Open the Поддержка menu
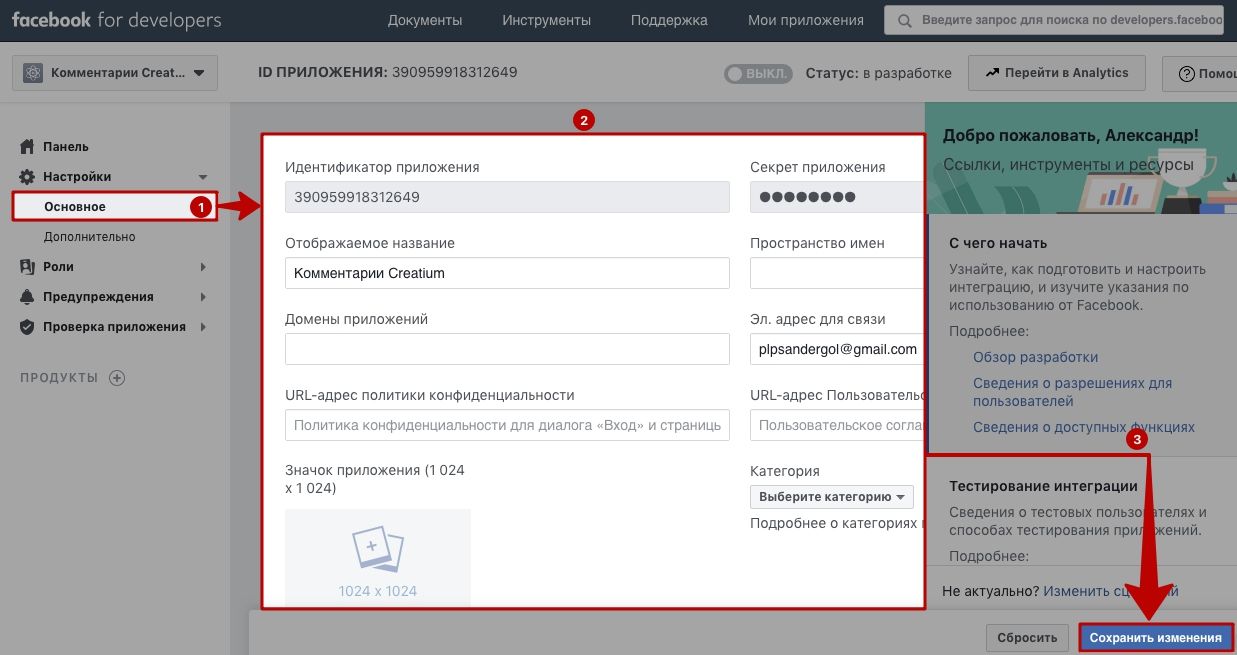Image resolution: width=1237 pixels, height=655 pixels. pos(670,20)
